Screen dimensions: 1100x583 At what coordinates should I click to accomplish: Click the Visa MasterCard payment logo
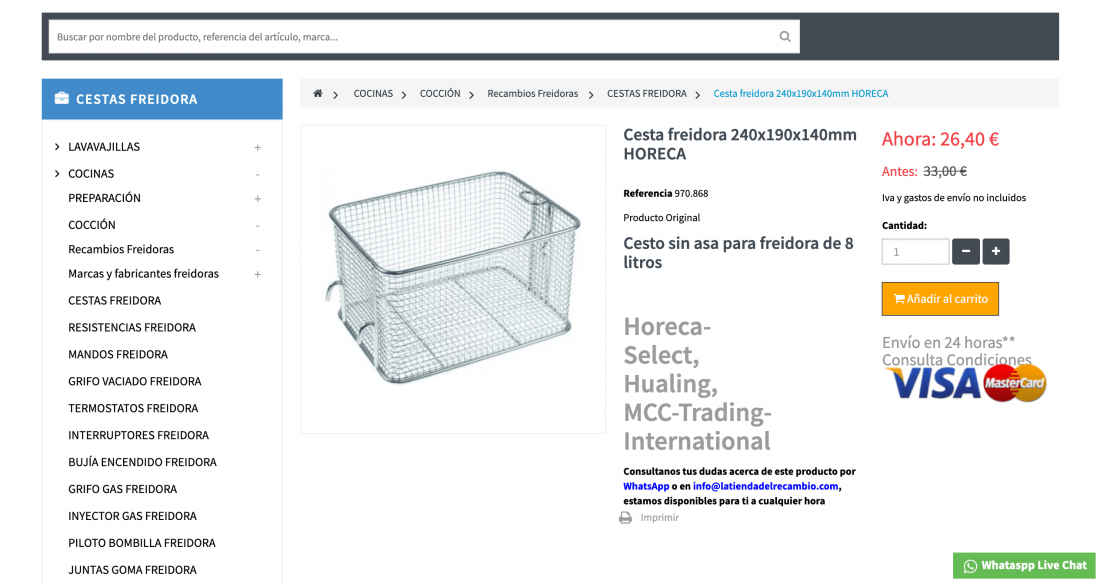pos(967,383)
